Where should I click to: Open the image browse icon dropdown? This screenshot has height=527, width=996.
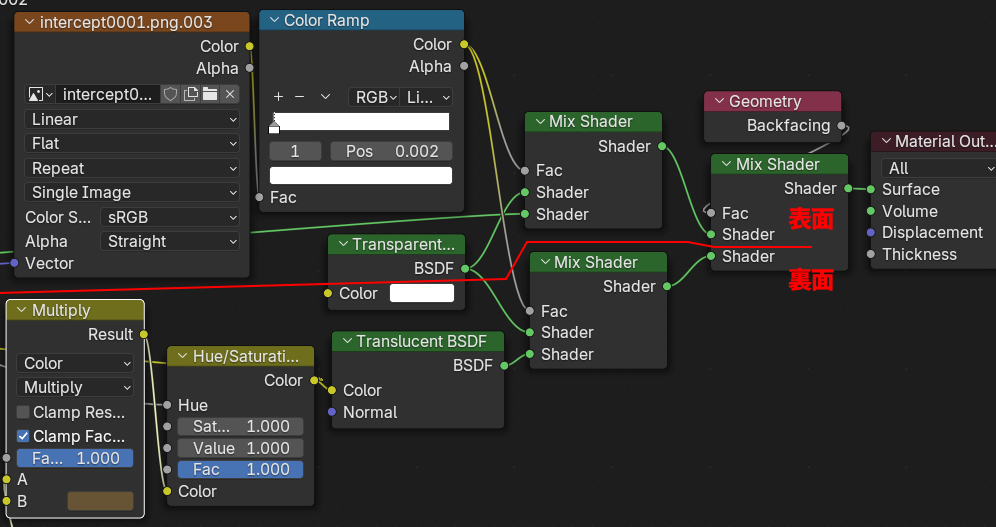point(40,94)
